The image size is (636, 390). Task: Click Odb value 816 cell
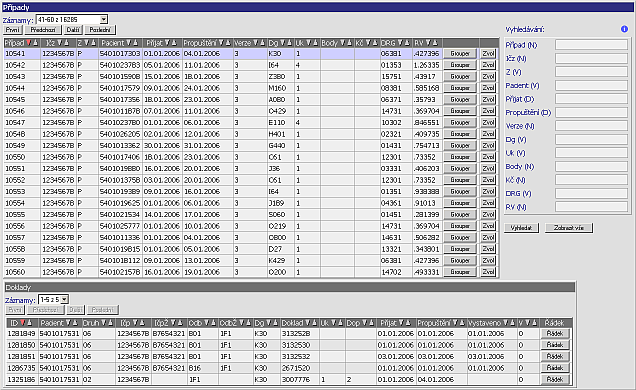[x=203, y=368]
